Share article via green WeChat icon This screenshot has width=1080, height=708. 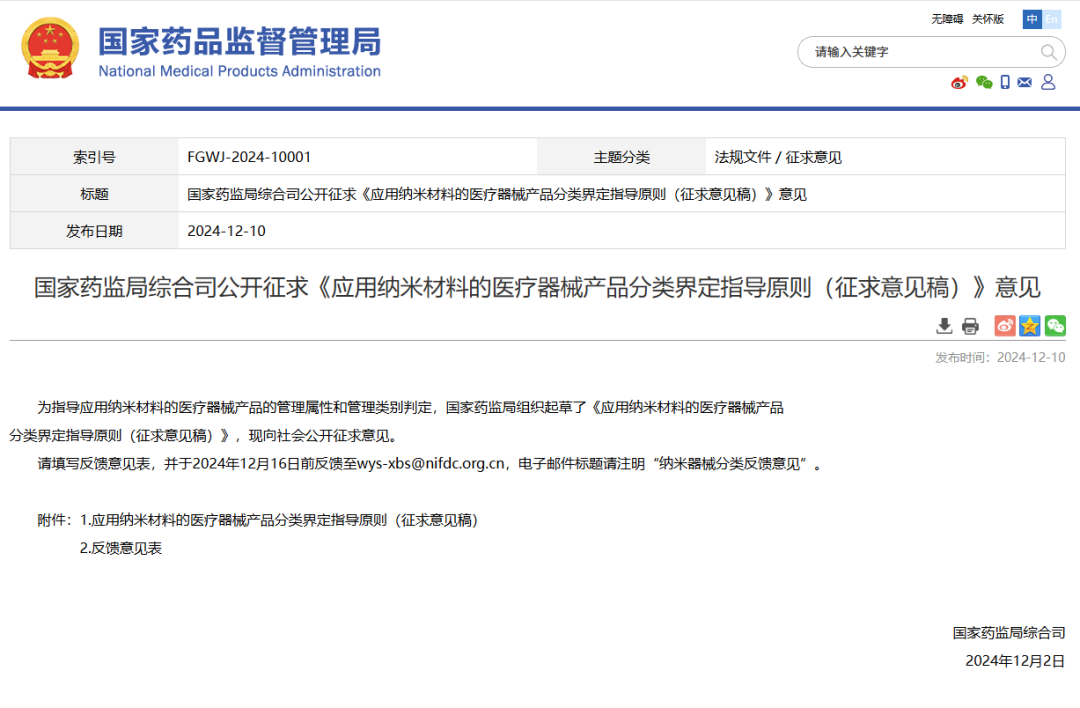click(1055, 326)
